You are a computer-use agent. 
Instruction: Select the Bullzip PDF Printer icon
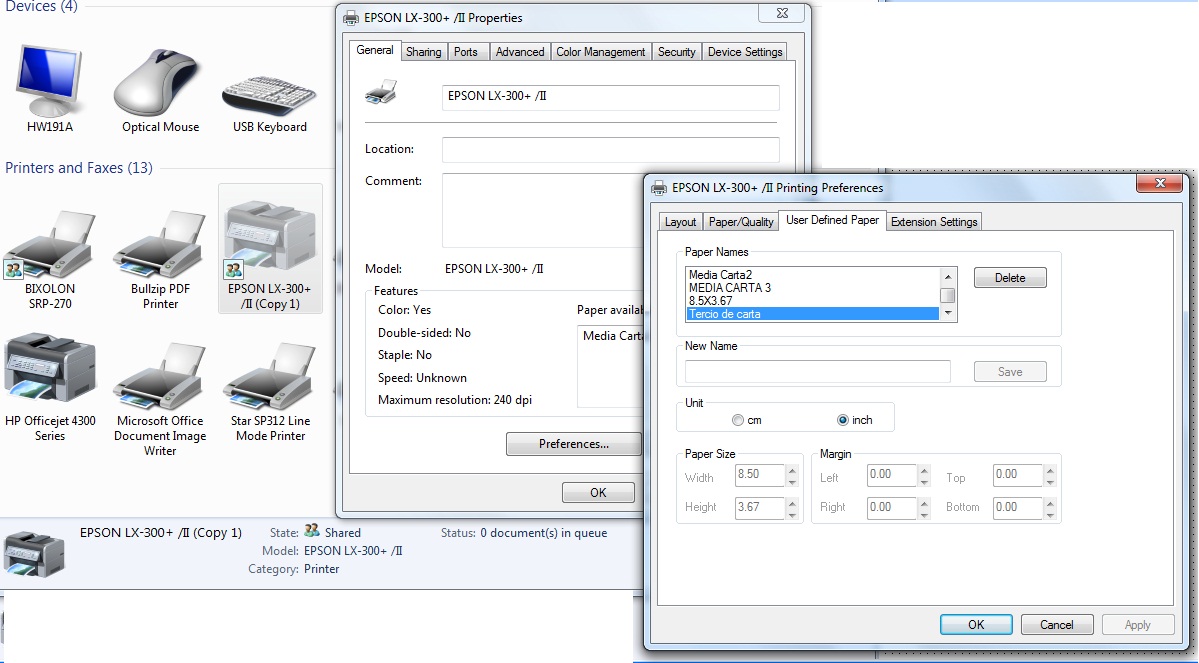(160, 245)
